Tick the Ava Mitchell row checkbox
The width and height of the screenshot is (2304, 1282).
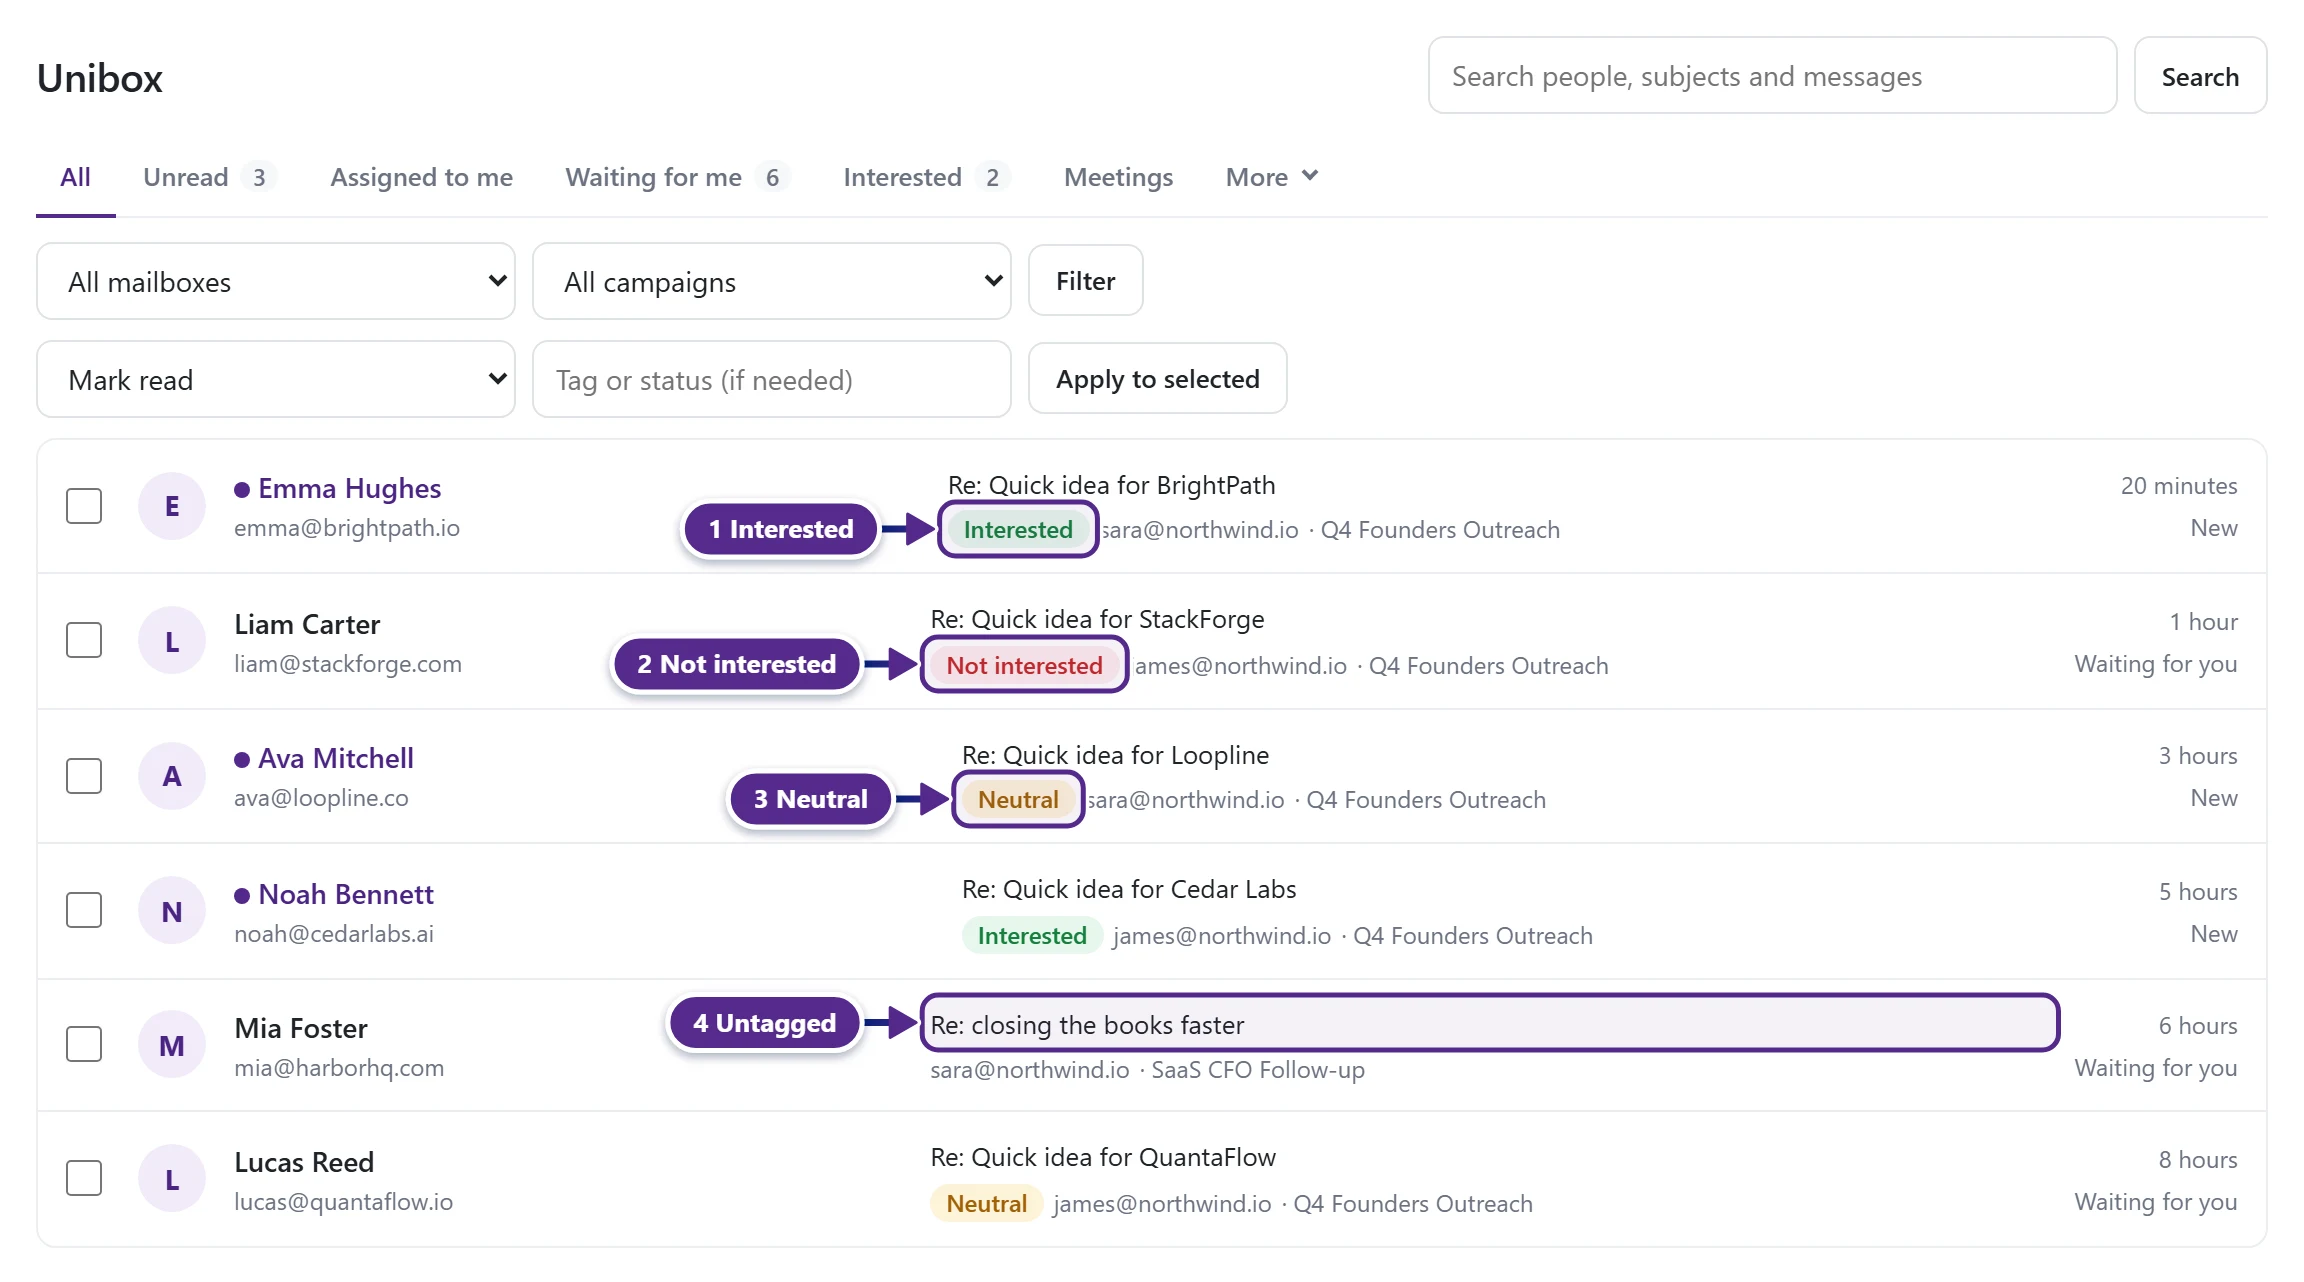point(84,776)
